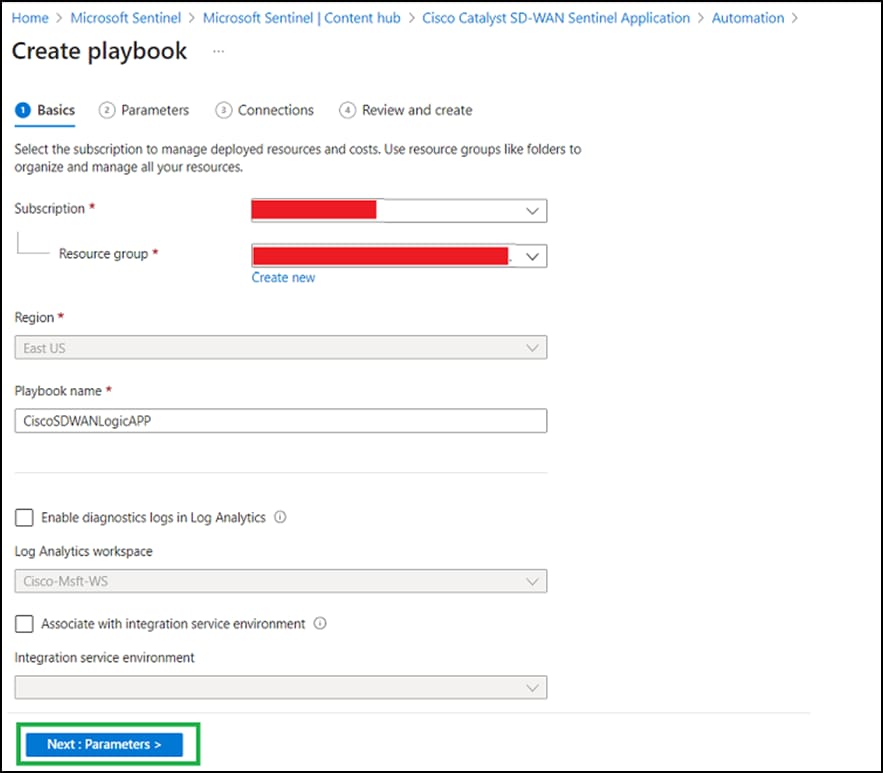The image size is (883, 773).
Task: Open the ellipsis menu beside Create playbook
Action: click(x=218, y=51)
